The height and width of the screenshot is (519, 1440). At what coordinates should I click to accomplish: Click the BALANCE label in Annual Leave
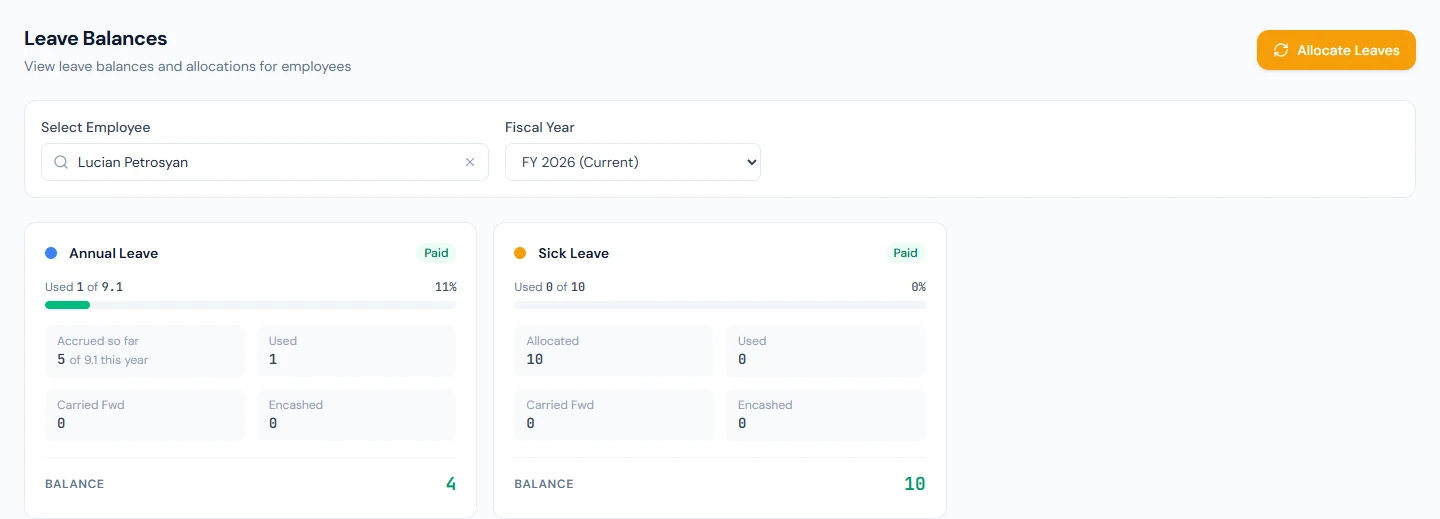[75, 484]
